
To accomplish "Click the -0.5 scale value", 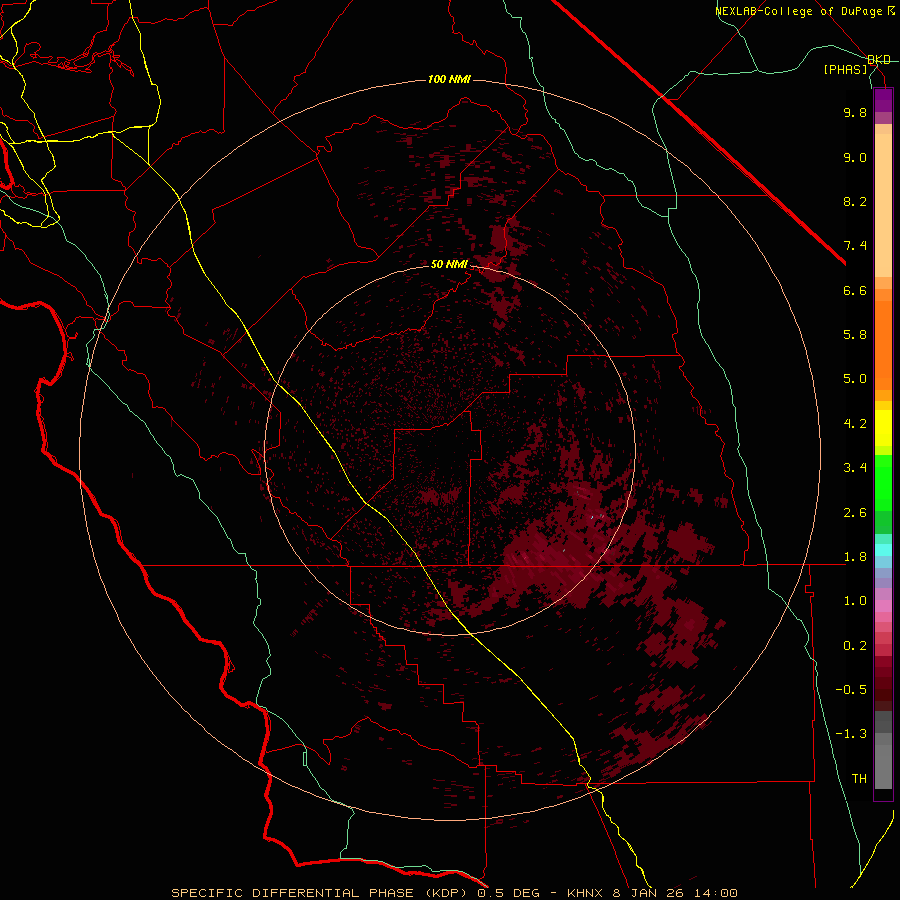I will point(851,690).
